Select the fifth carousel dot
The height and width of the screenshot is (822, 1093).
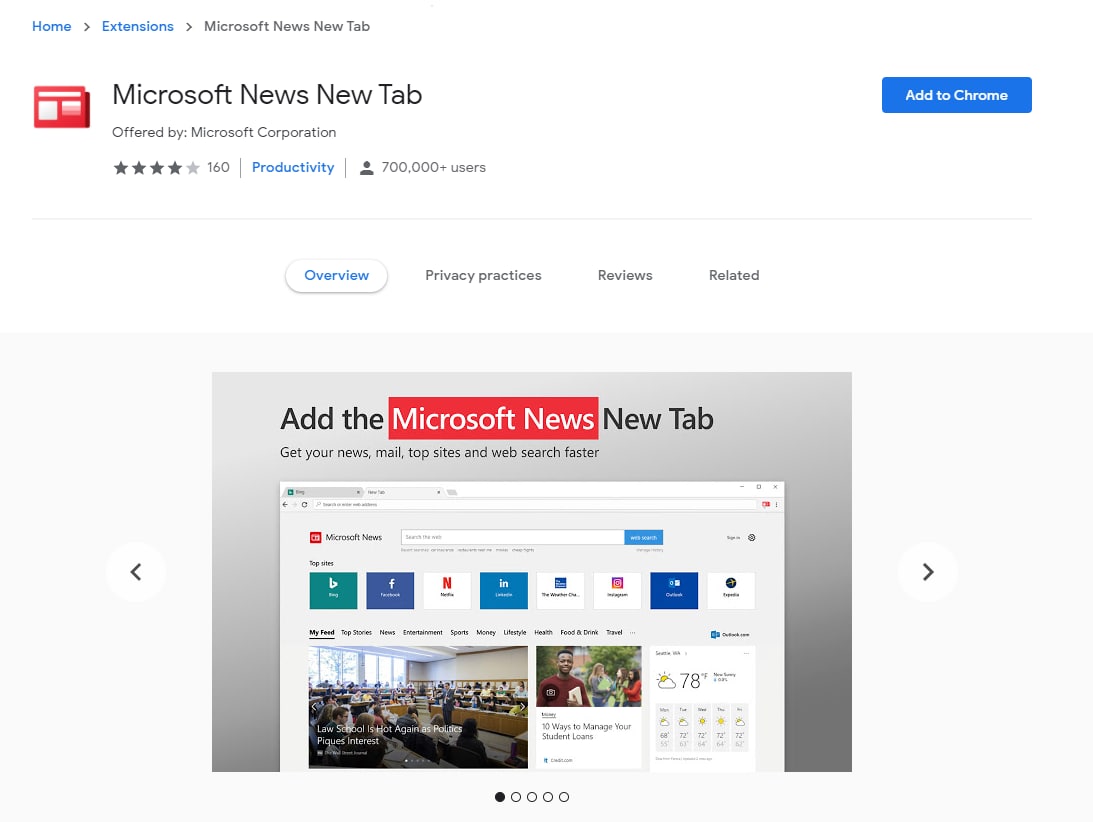coord(564,797)
